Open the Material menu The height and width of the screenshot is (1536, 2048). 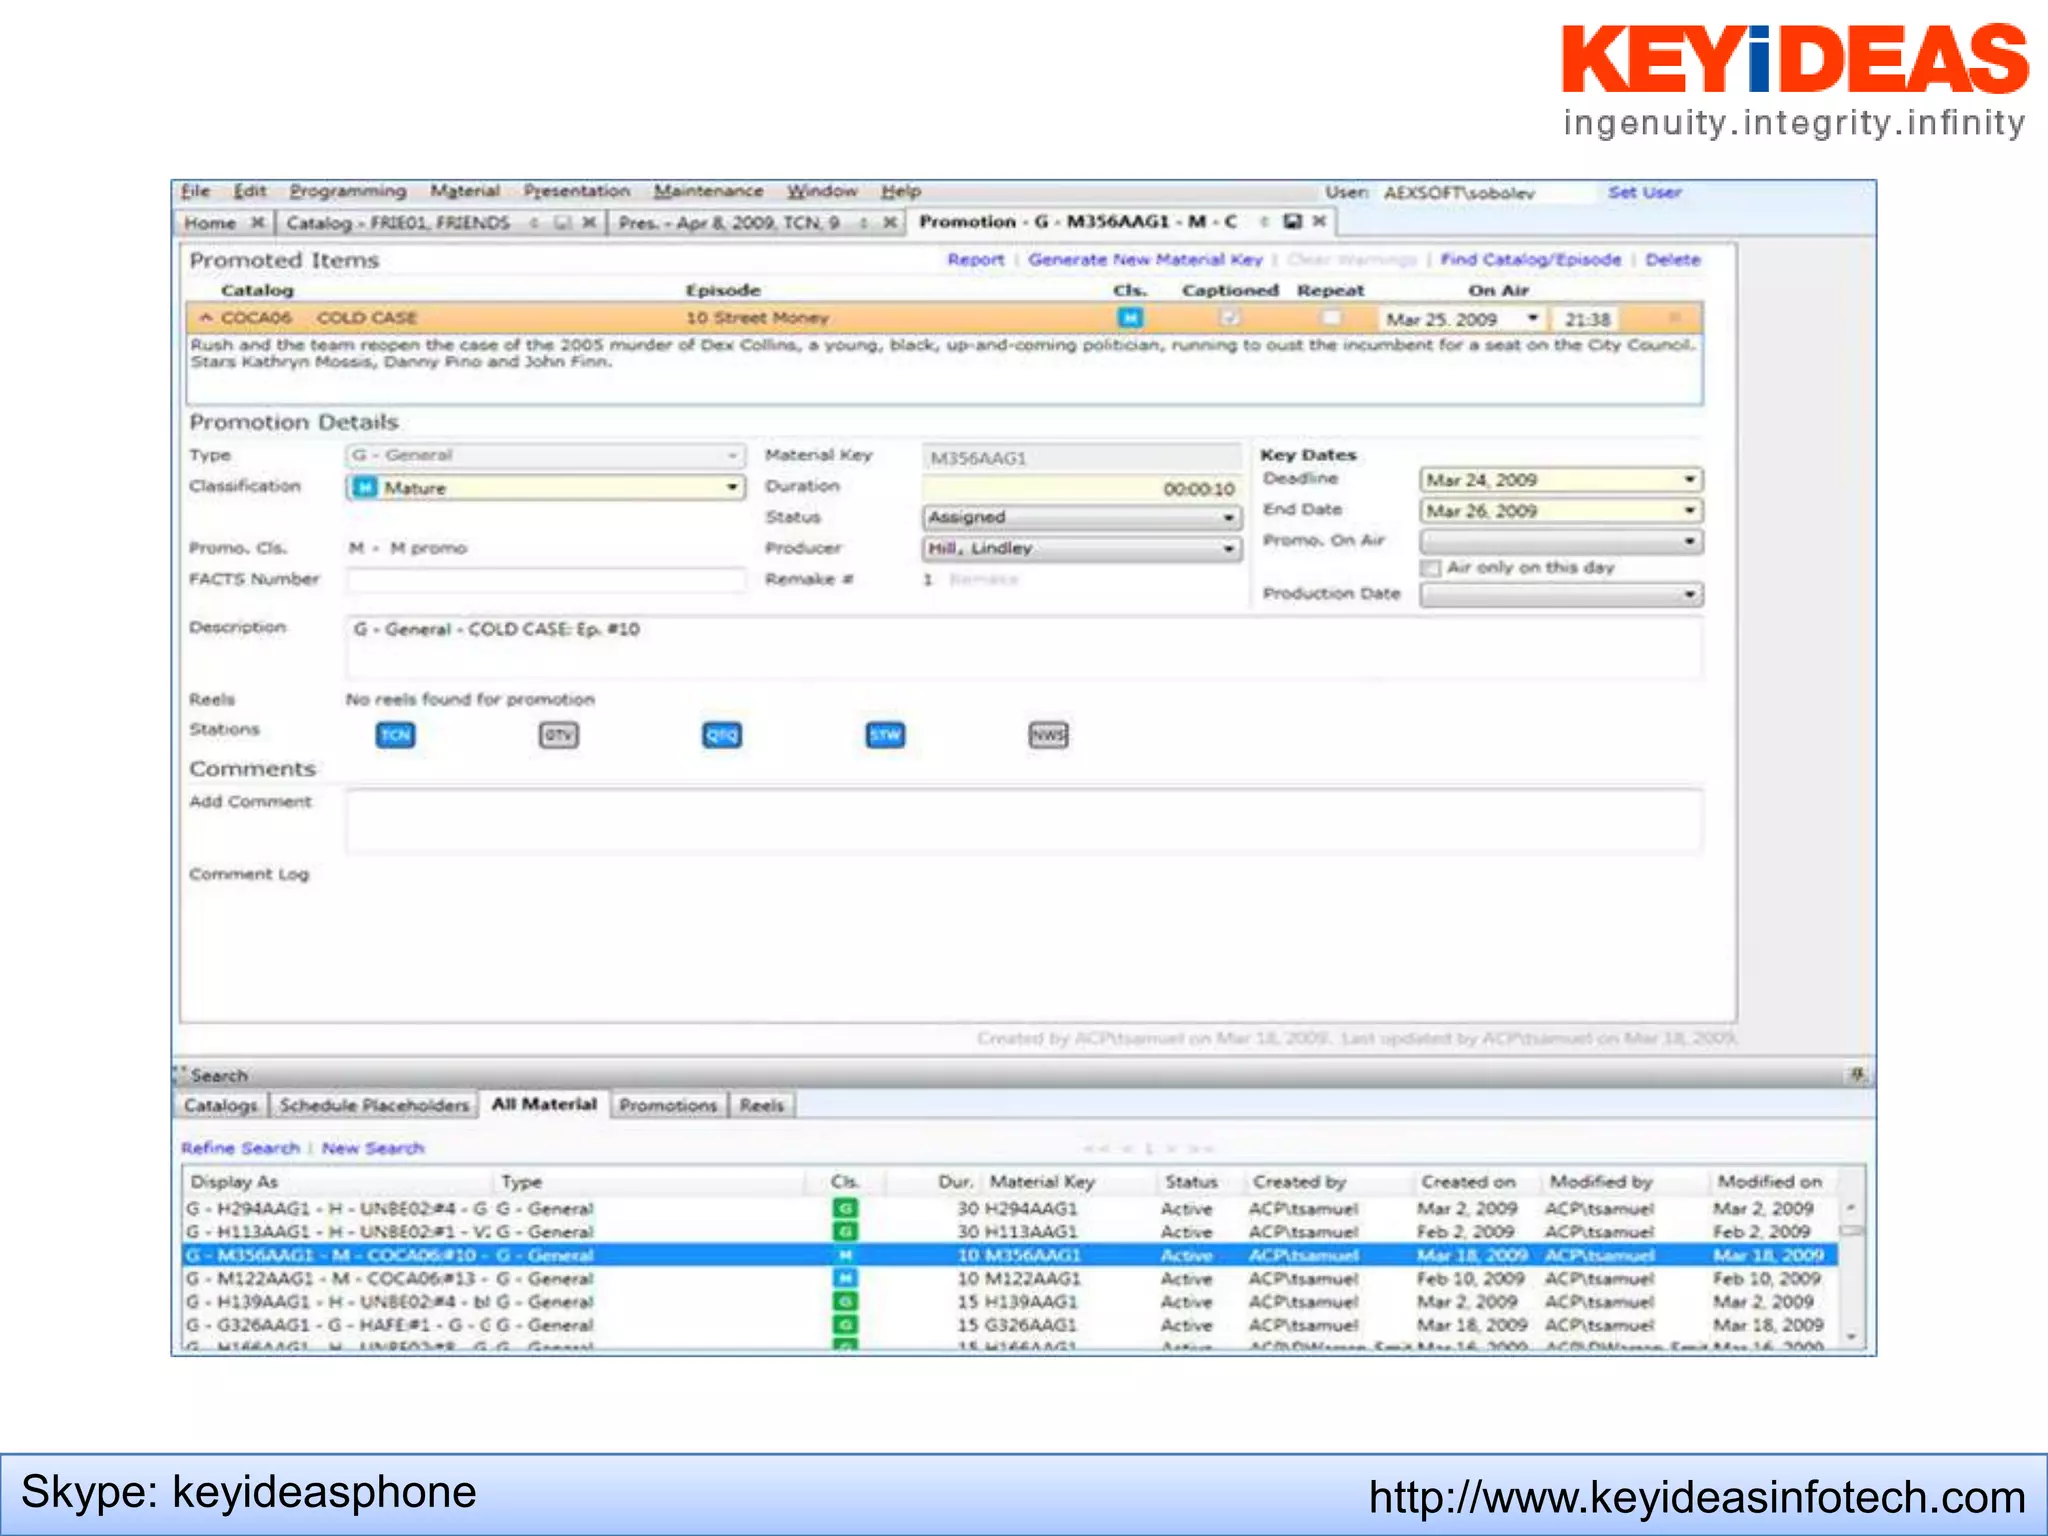(465, 191)
